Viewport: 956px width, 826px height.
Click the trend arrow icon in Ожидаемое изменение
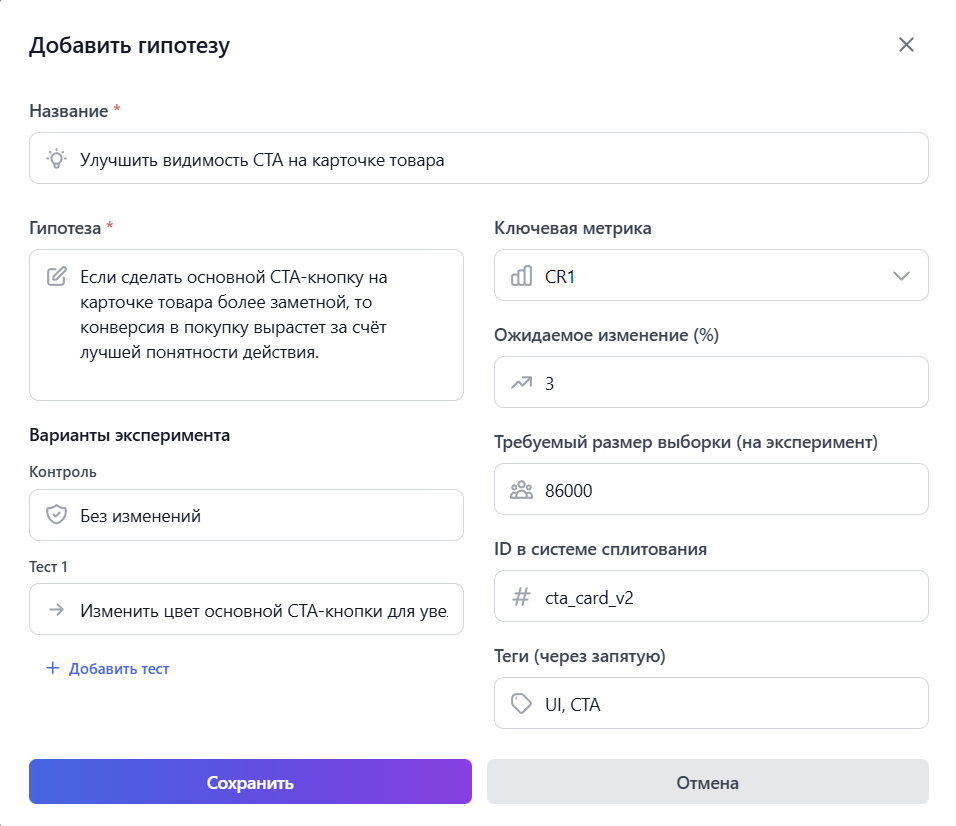pos(520,382)
